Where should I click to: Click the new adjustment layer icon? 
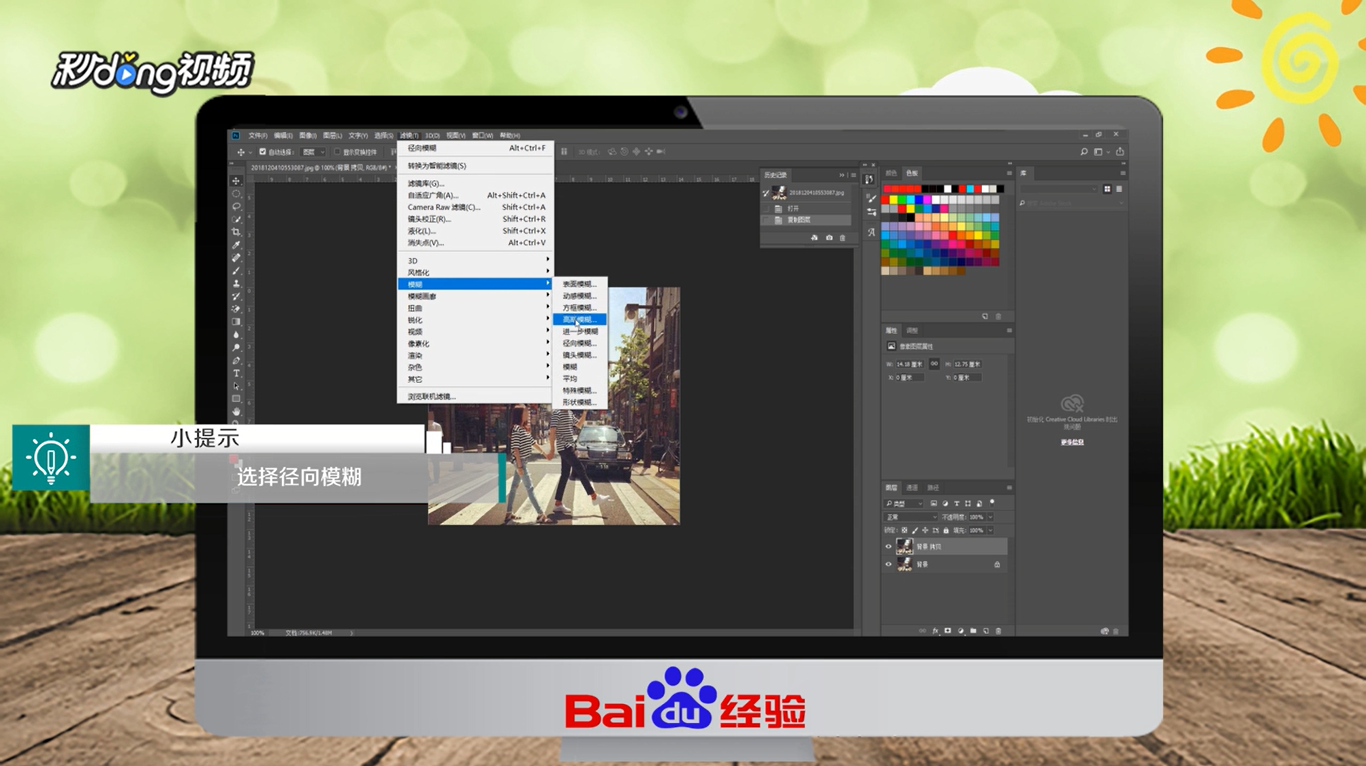961,630
